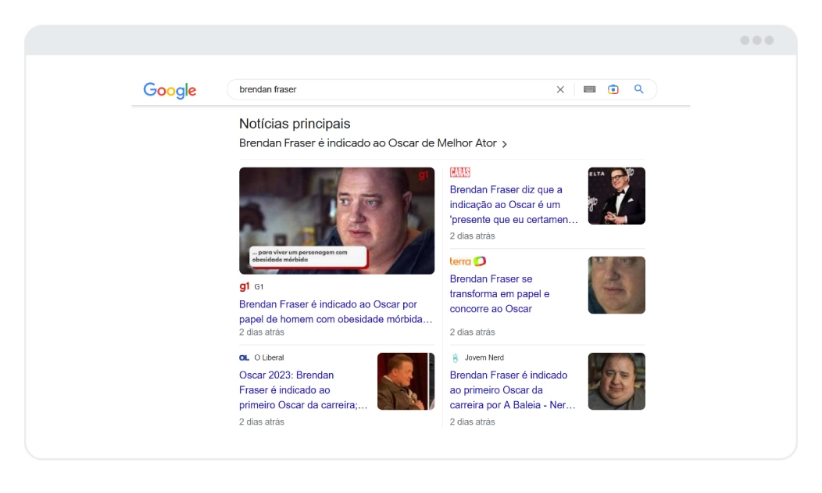This screenshot has height=493, width=822.
Task: Open G1 article about obesidade mórbida role
Action: [335, 311]
